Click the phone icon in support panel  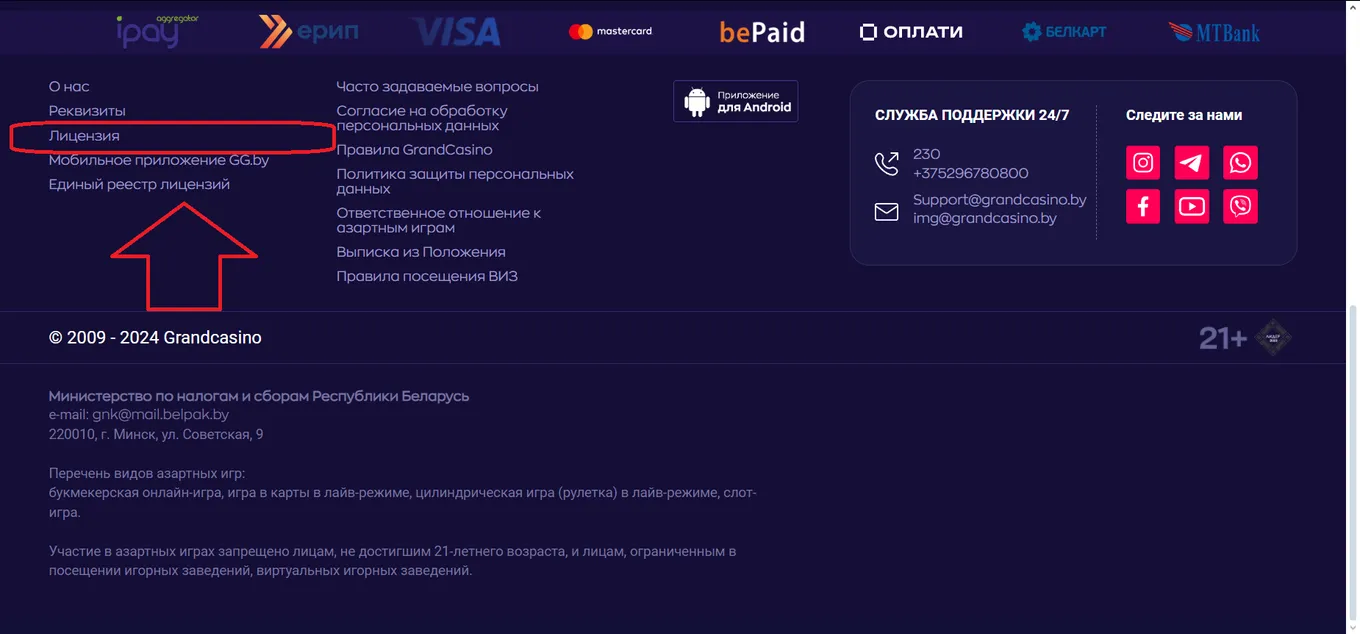click(887, 163)
